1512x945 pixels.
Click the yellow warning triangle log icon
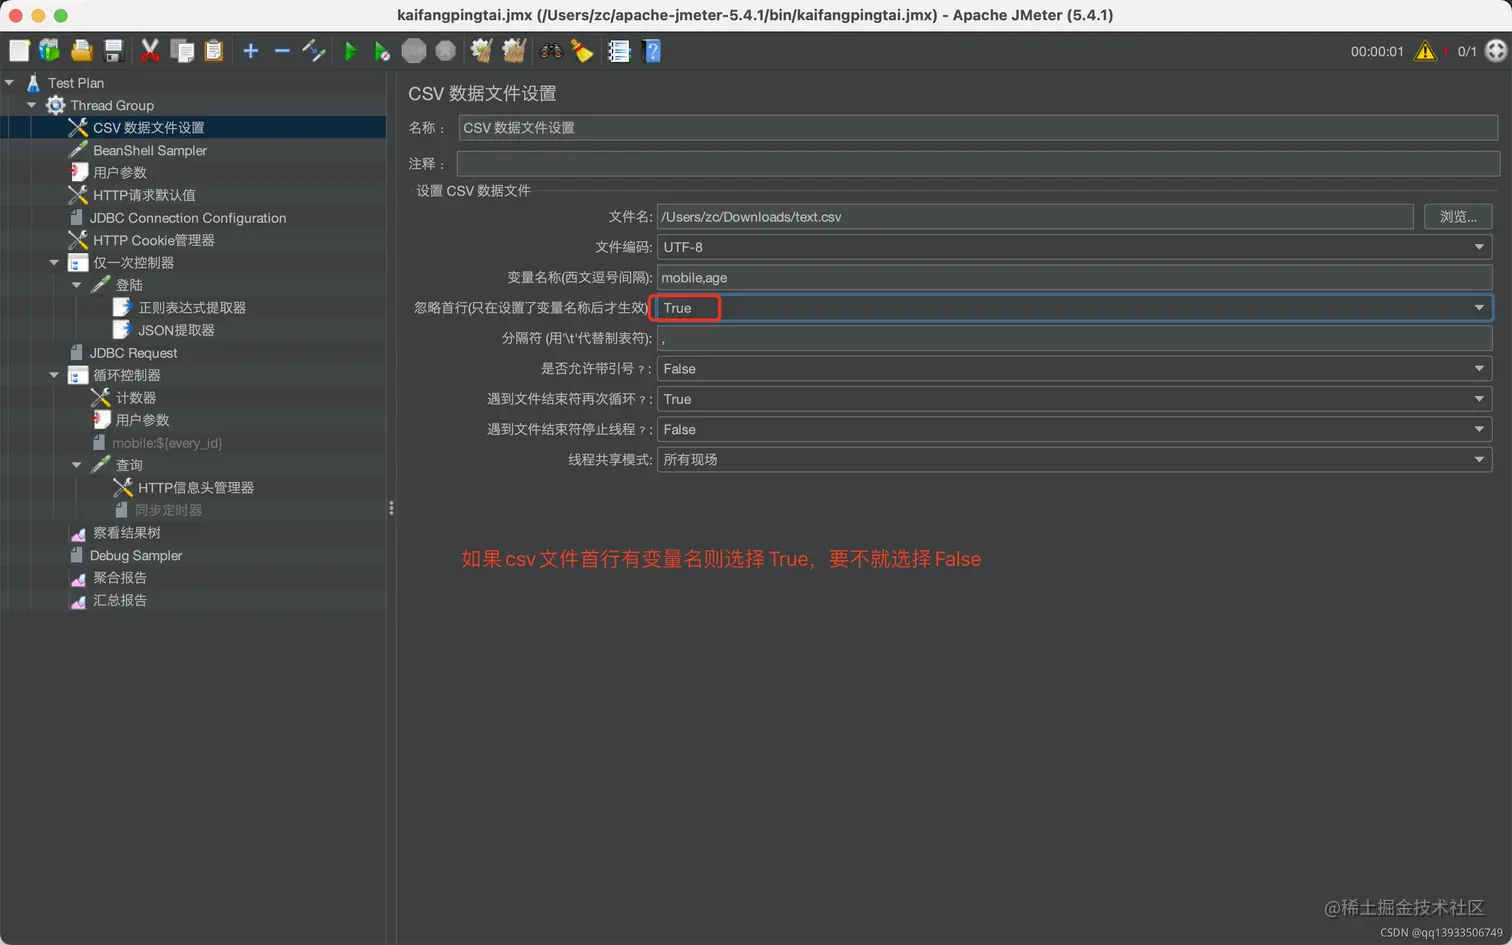point(1425,51)
